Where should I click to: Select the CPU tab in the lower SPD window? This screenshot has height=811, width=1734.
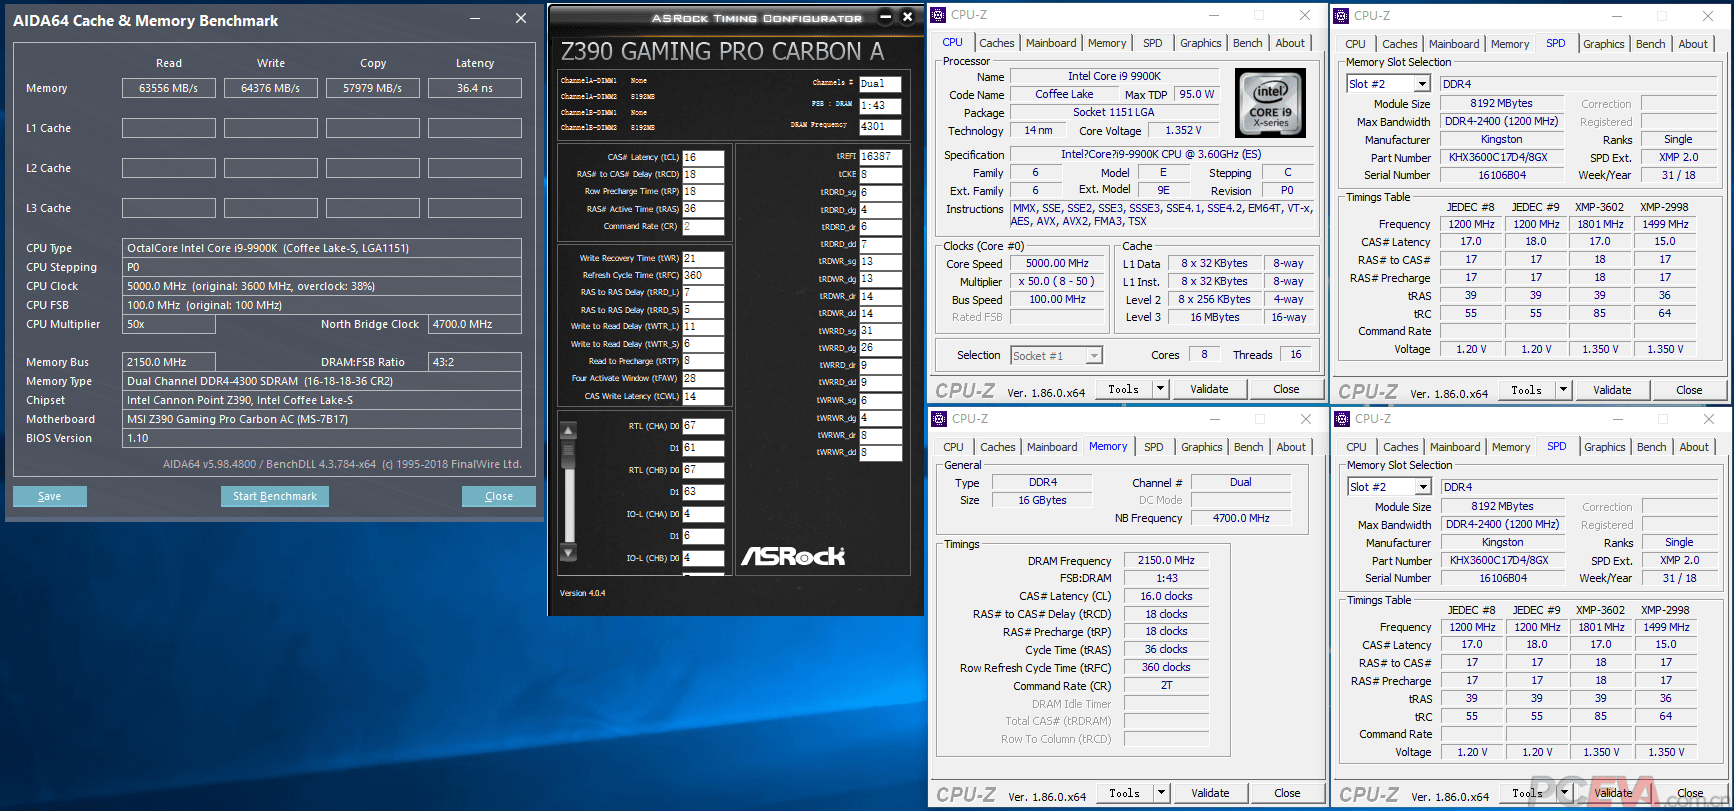pyautogui.click(x=1357, y=447)
